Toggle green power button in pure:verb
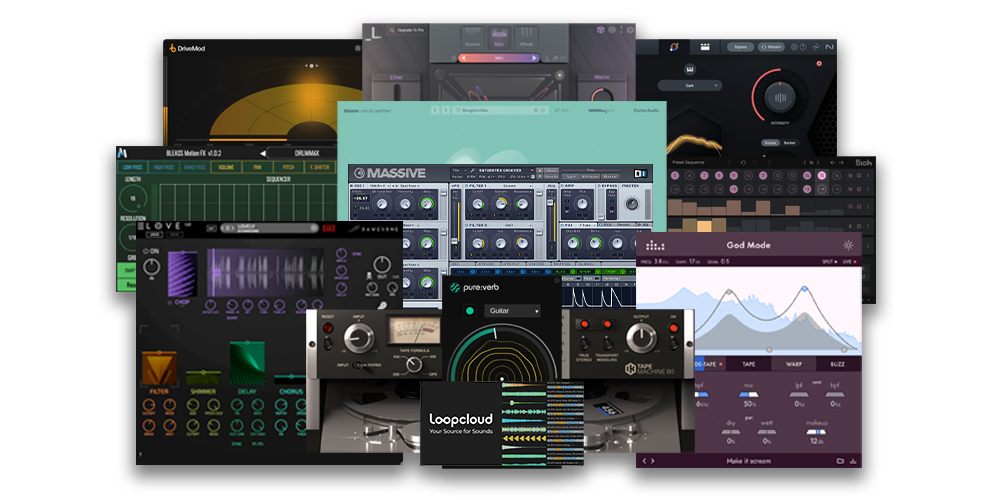The image size is (1000, 500). (470, 311)
